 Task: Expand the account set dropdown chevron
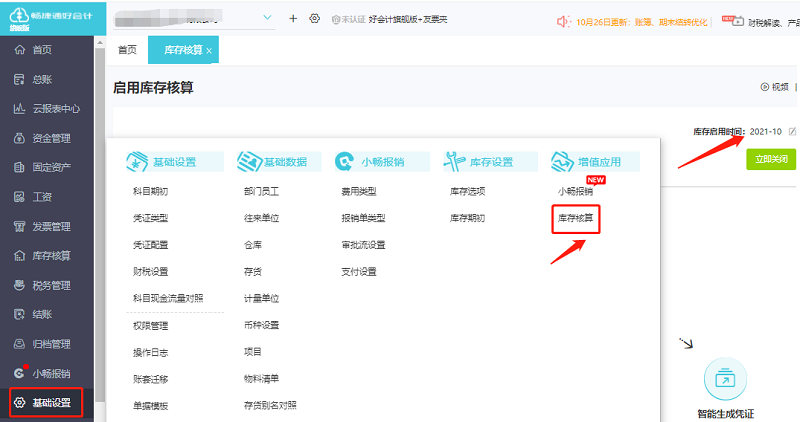point(267,18)
